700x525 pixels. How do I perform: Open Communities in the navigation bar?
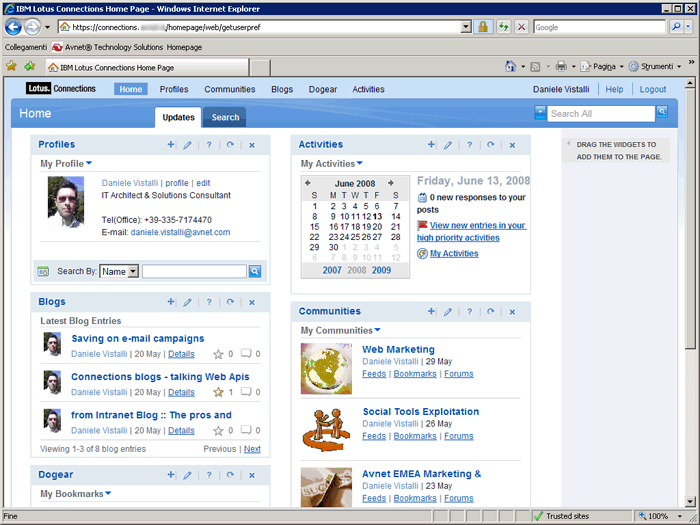coord(230,89)
